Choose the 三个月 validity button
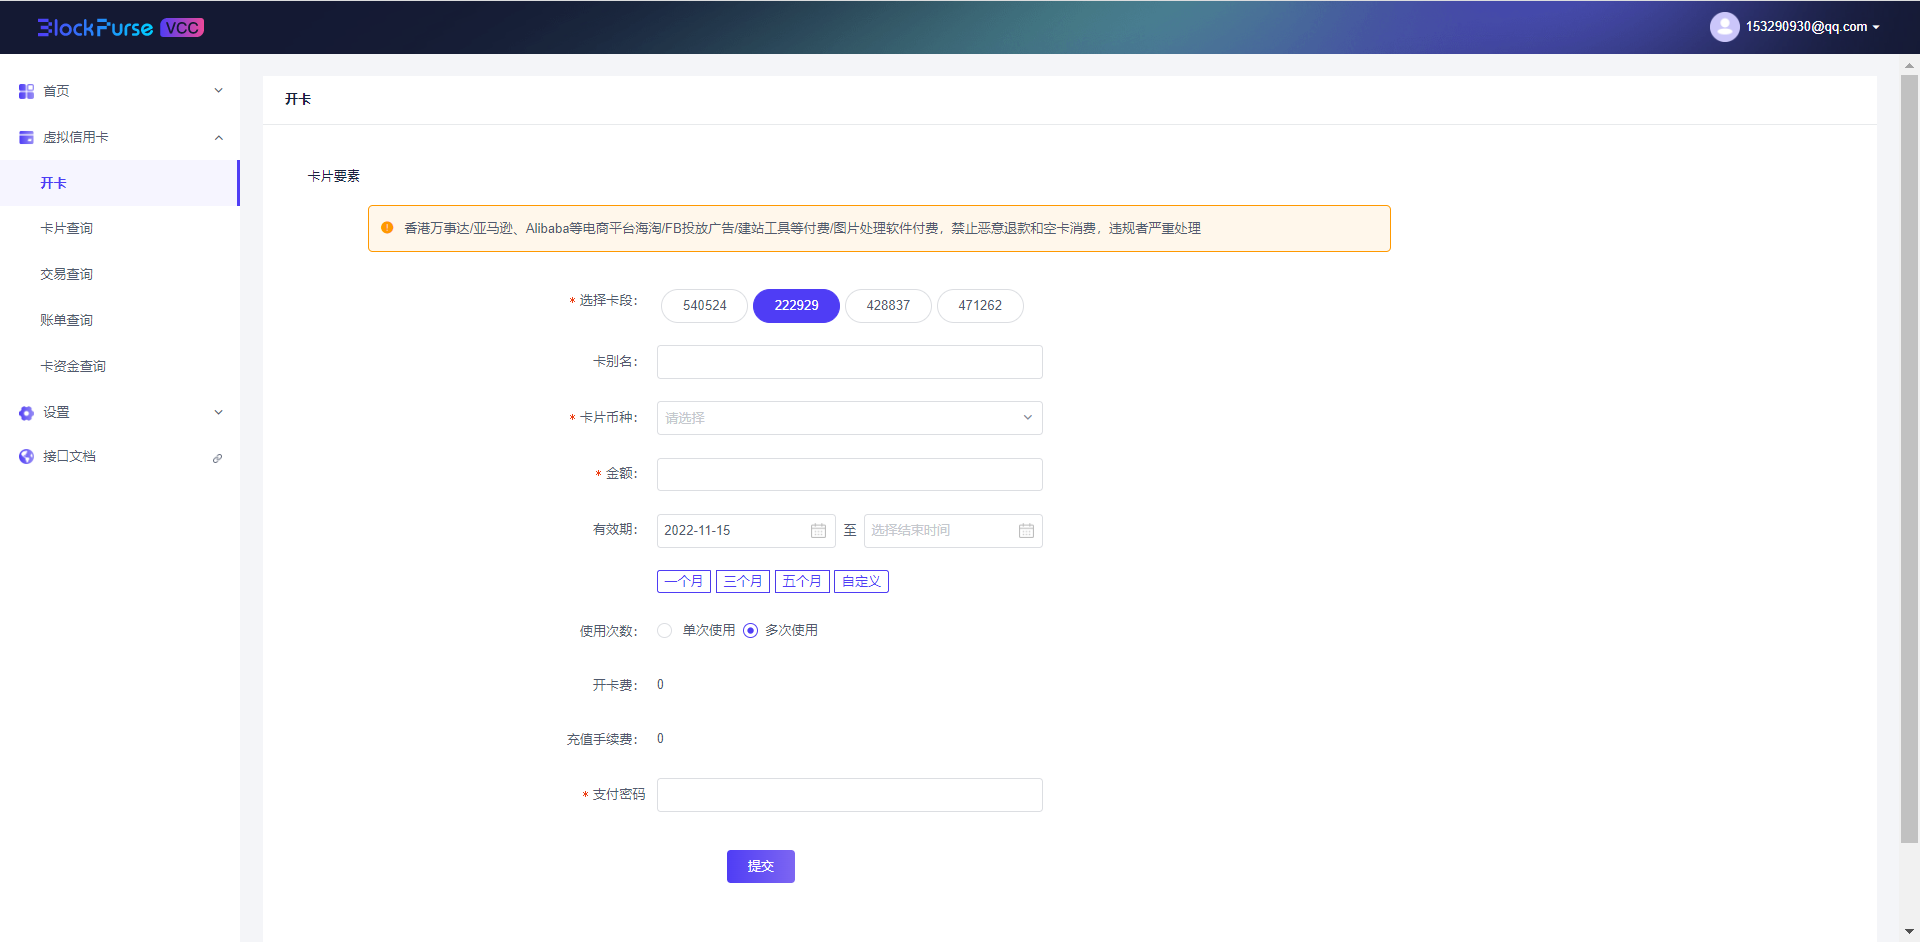This screenshot has width=1920, height=942. click(743, 582)
